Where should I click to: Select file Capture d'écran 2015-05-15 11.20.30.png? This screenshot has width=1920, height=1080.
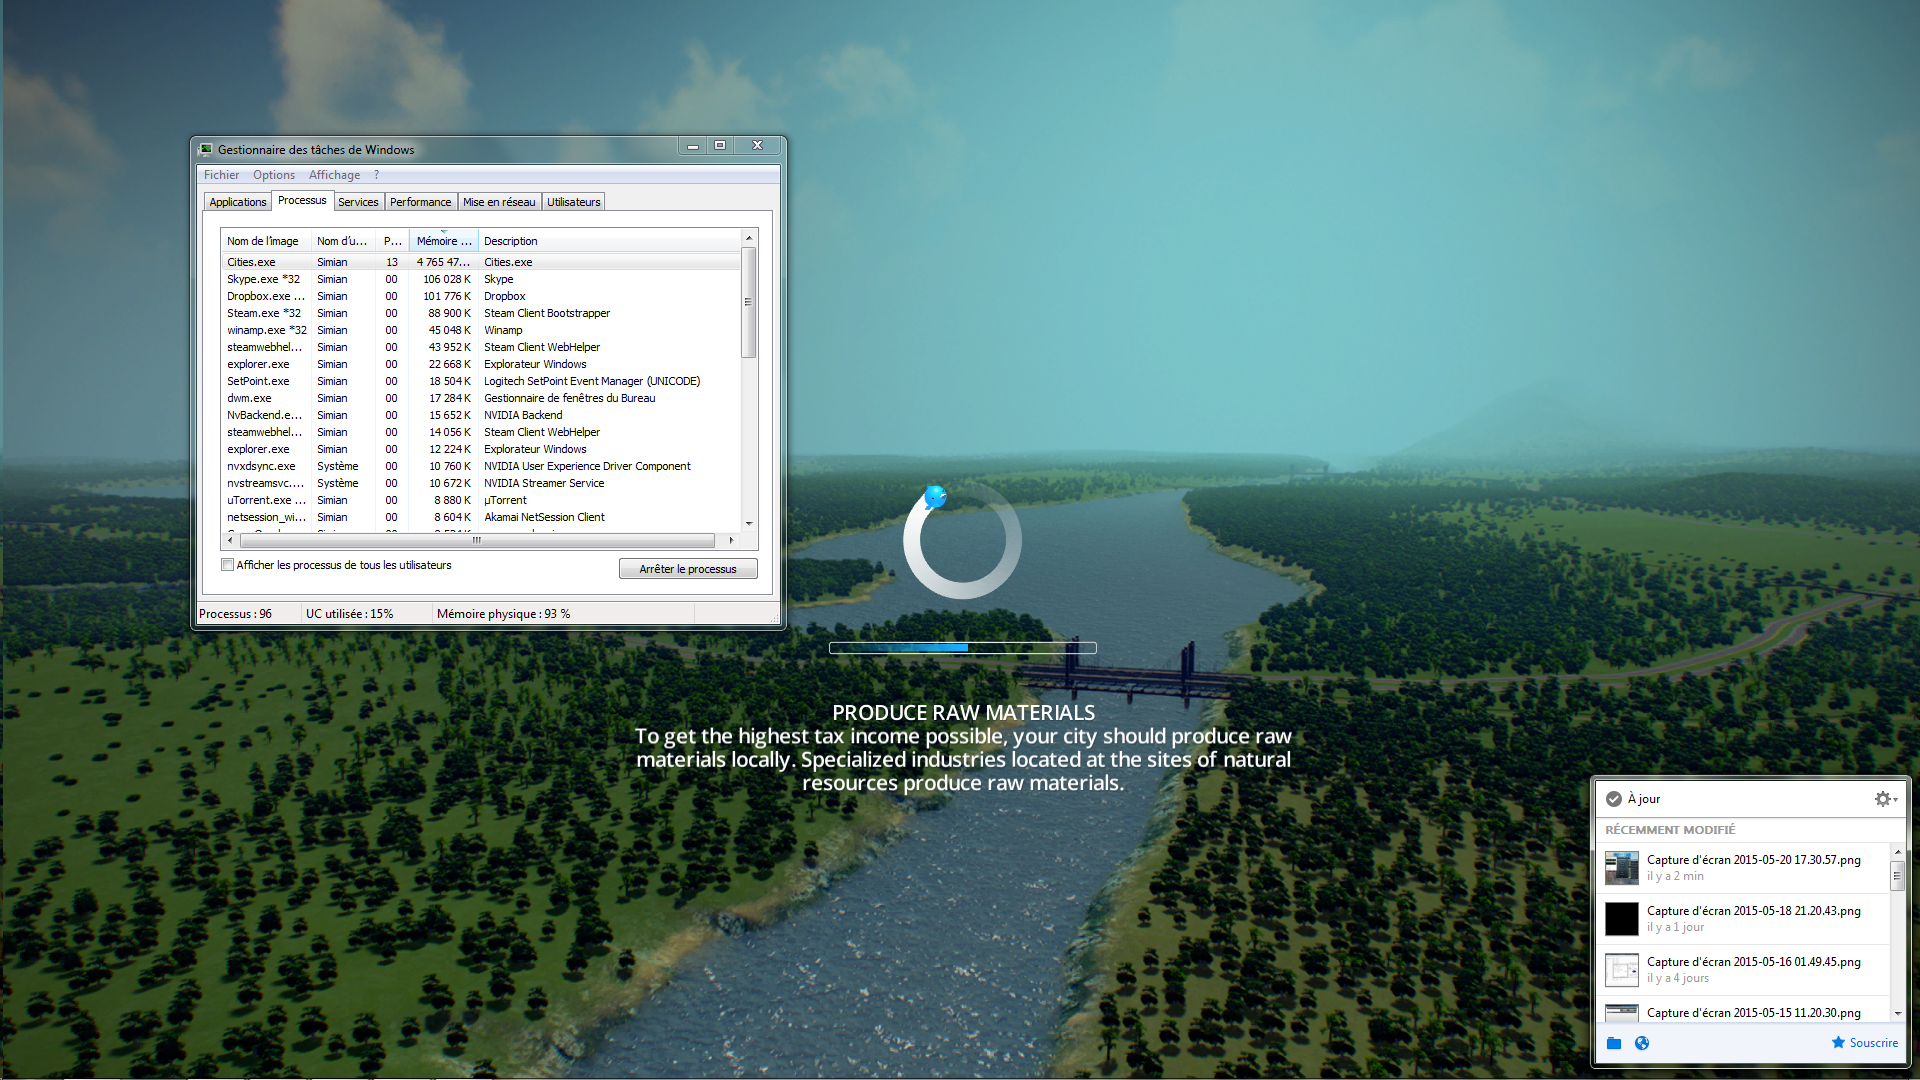(x=1753, y=1012)
